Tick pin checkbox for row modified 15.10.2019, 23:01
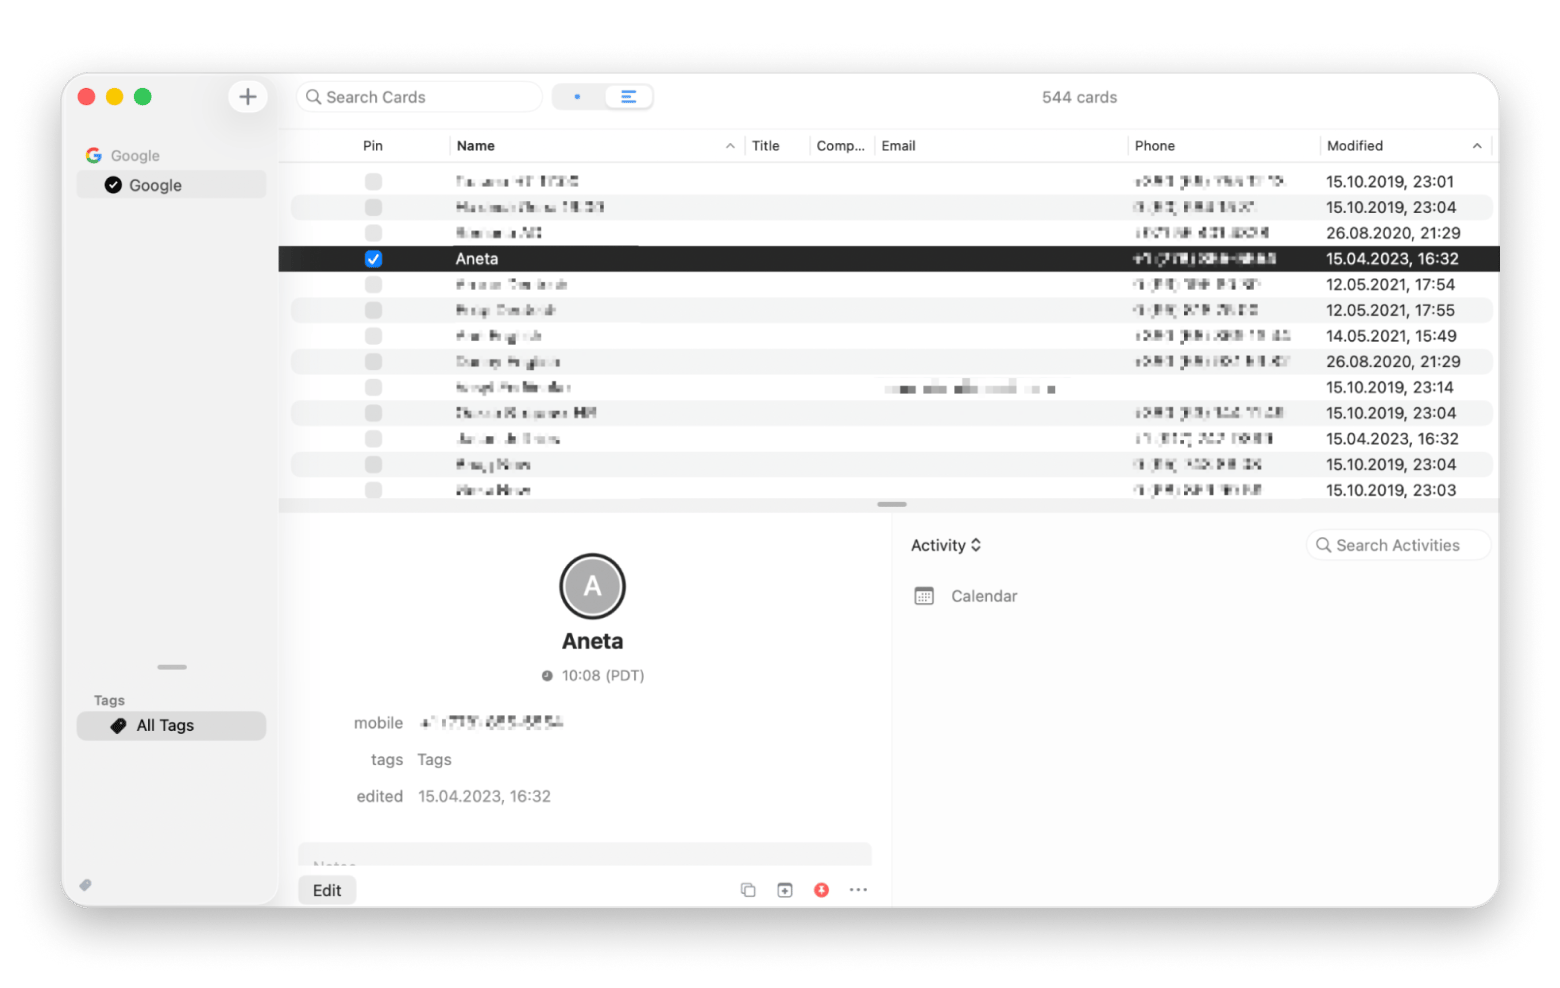 coord(373,182)
